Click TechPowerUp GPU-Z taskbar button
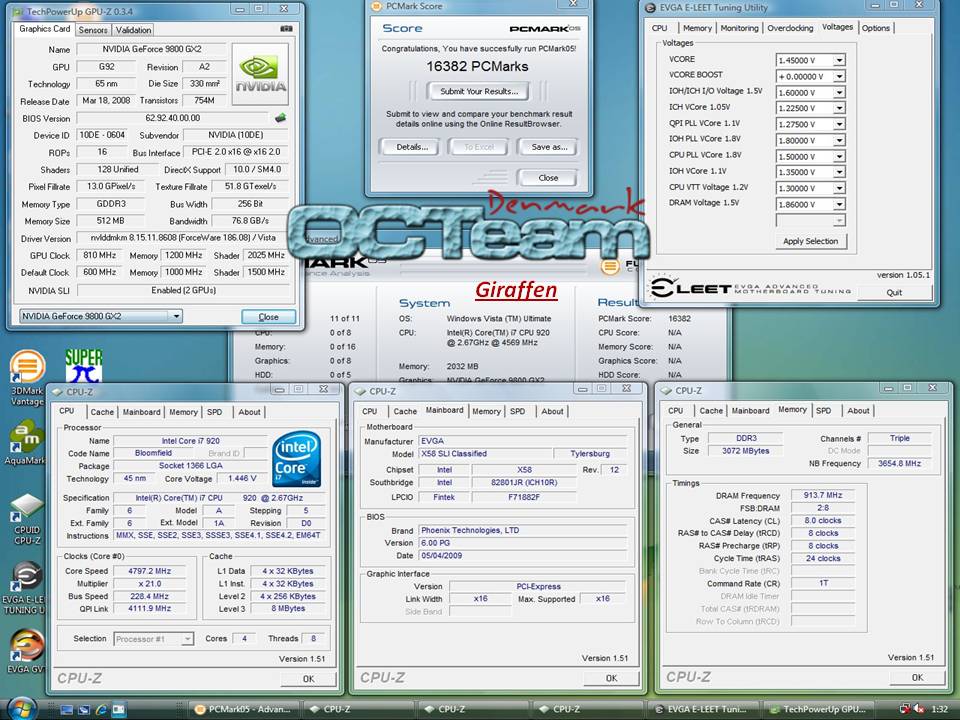The image size is (960, 720). pyautogui.click(x=817, y=709)
